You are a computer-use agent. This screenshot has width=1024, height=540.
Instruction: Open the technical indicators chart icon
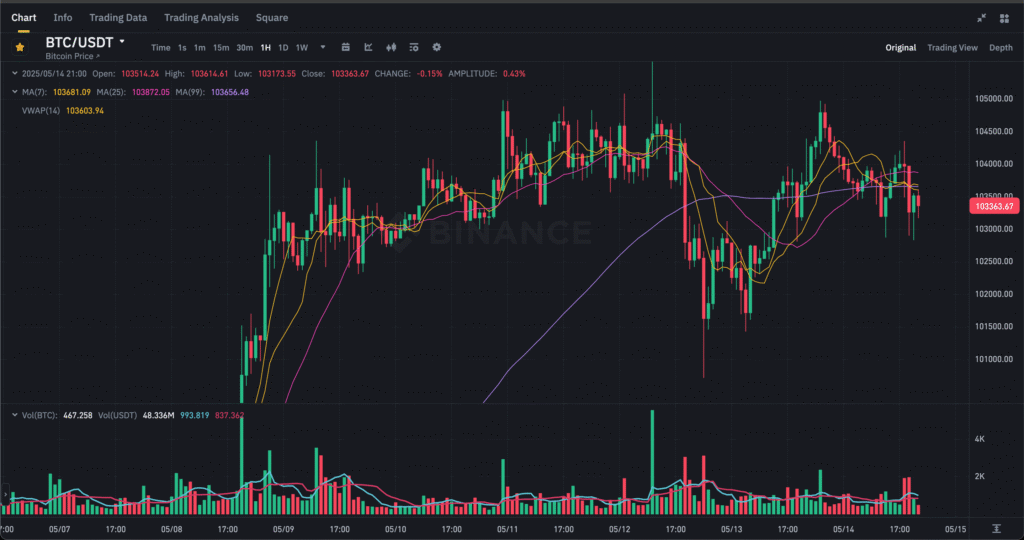click(368, 47)
